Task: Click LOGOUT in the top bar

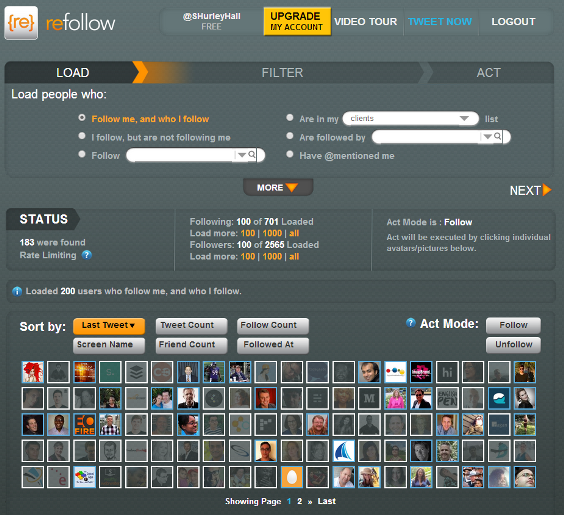Action: click(513, 22)
